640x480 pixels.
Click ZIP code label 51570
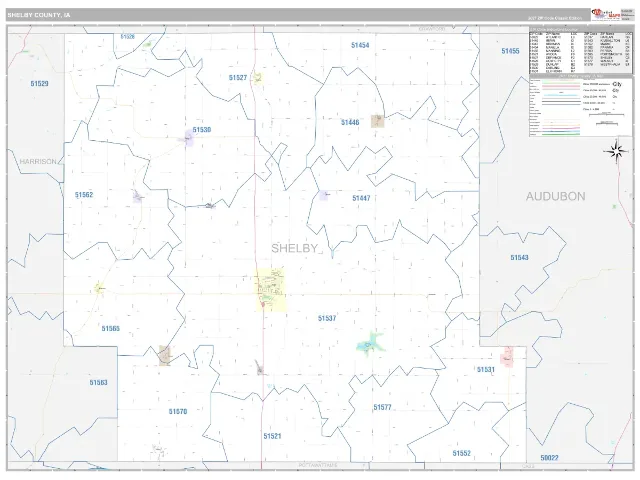[x=178, y=411]
